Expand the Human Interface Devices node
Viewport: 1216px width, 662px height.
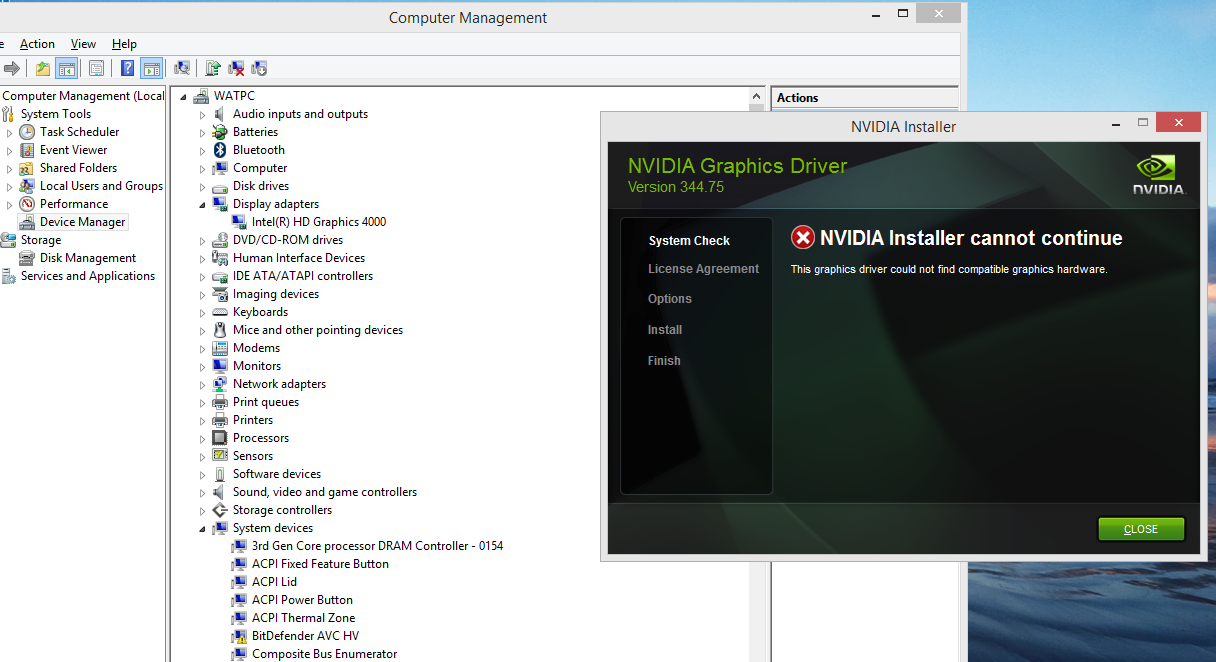tap(202, 258)
